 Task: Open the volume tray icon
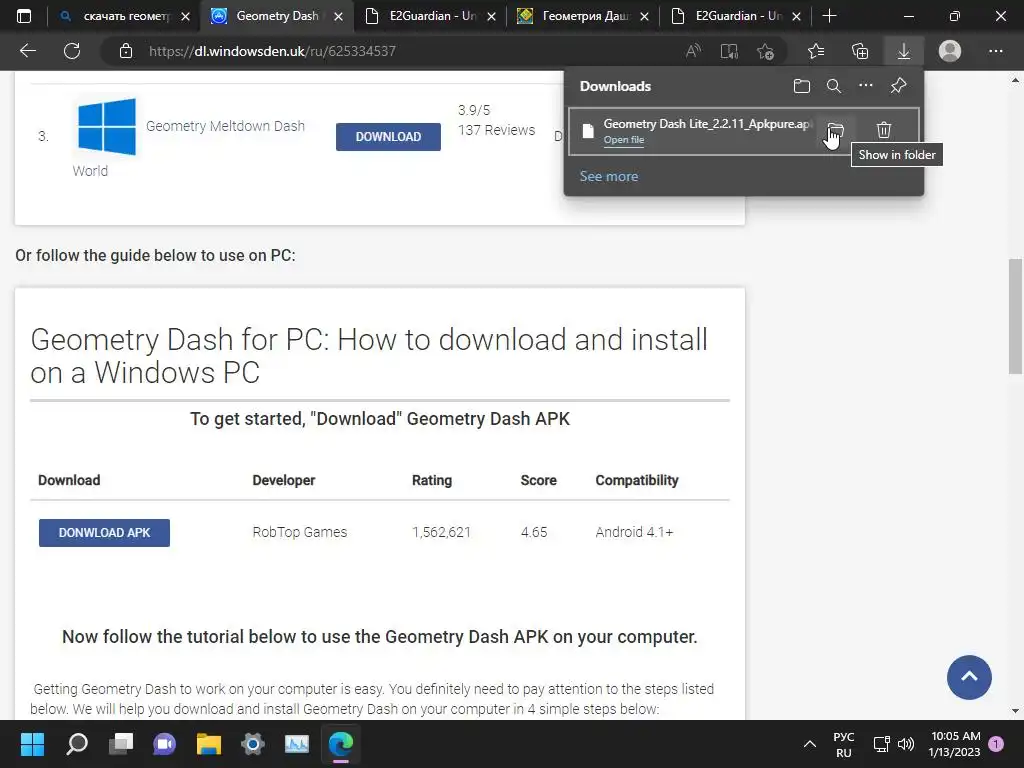tap(906, 744)
